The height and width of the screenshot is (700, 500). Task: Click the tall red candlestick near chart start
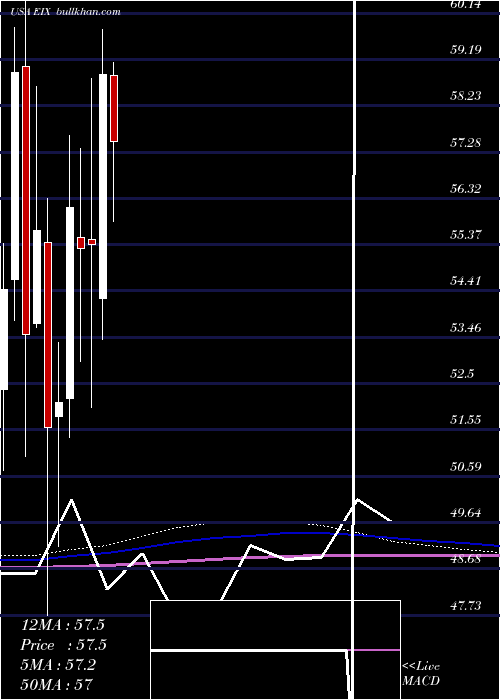[26, 200]
